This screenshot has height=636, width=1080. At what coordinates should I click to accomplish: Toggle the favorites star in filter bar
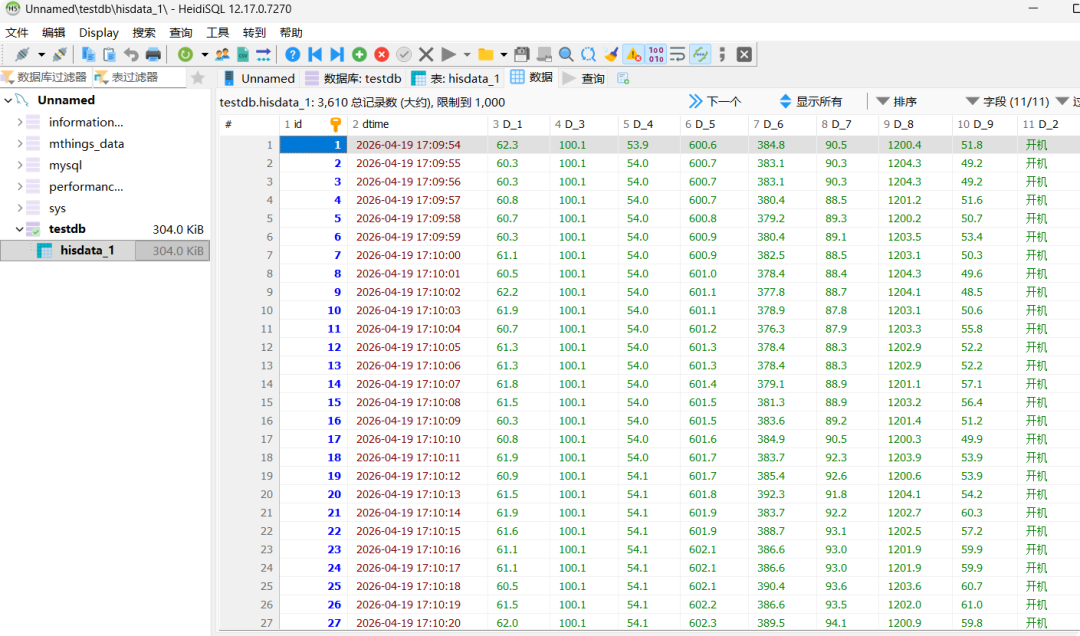[198, 77]
